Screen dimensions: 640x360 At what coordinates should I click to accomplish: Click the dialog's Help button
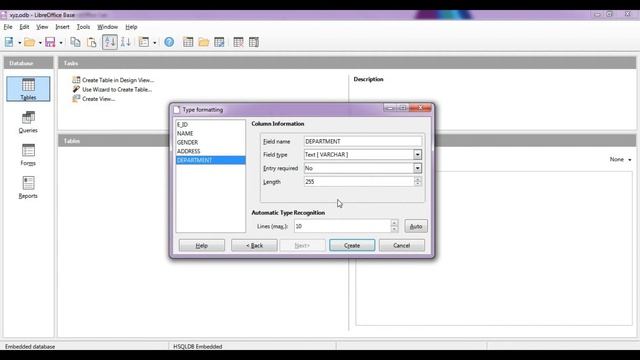[x=202, y=245]
